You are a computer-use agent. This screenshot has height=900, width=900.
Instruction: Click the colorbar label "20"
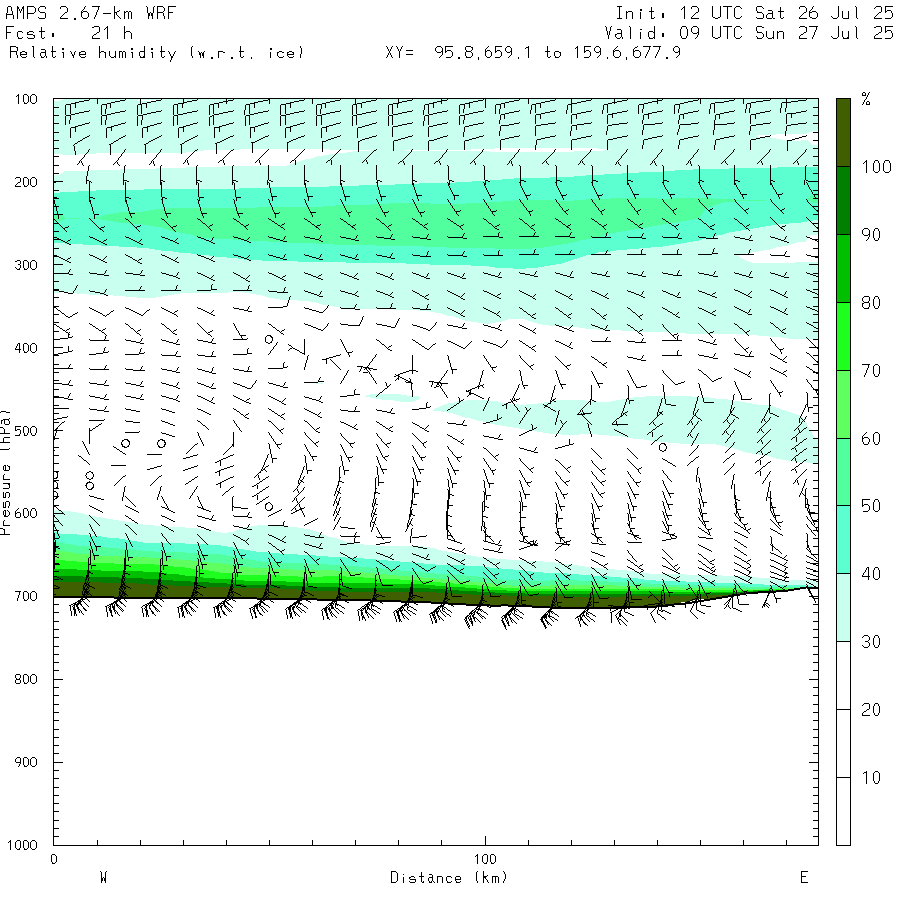871,710
